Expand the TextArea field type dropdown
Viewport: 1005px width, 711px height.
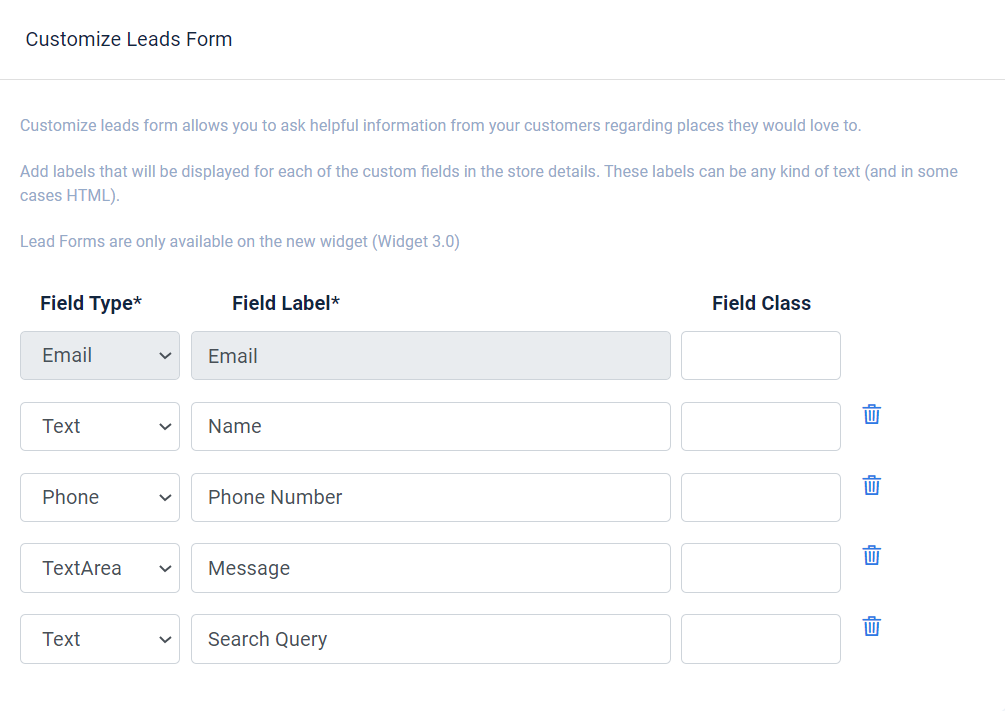click(100, 568)
